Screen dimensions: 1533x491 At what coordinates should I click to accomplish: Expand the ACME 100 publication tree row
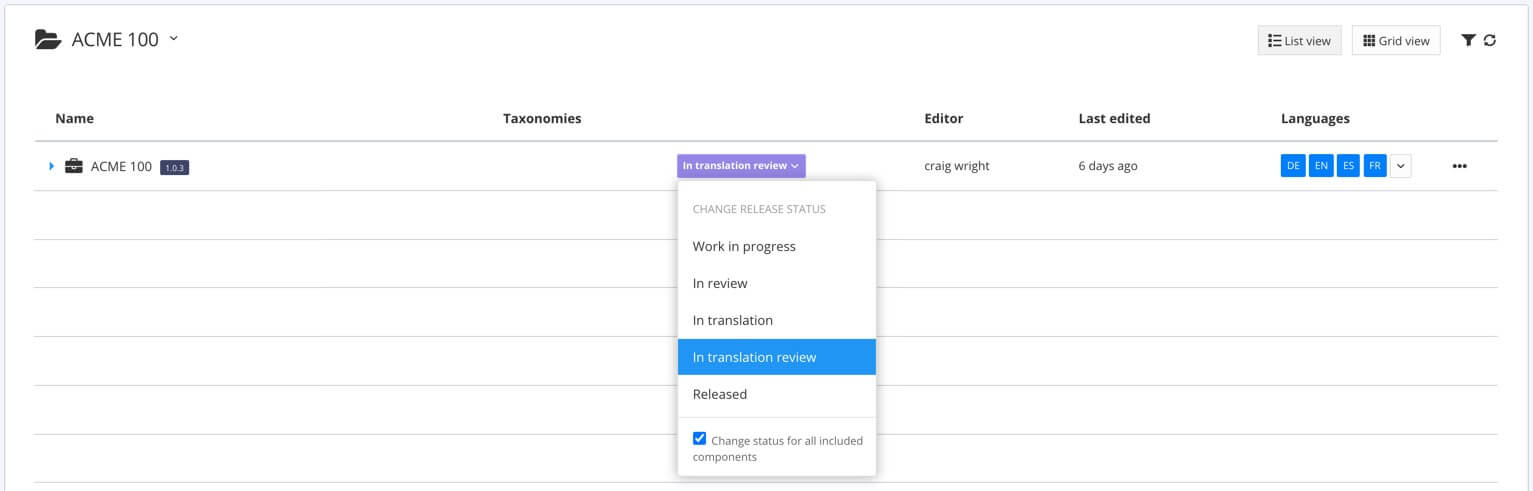point(52,166)
